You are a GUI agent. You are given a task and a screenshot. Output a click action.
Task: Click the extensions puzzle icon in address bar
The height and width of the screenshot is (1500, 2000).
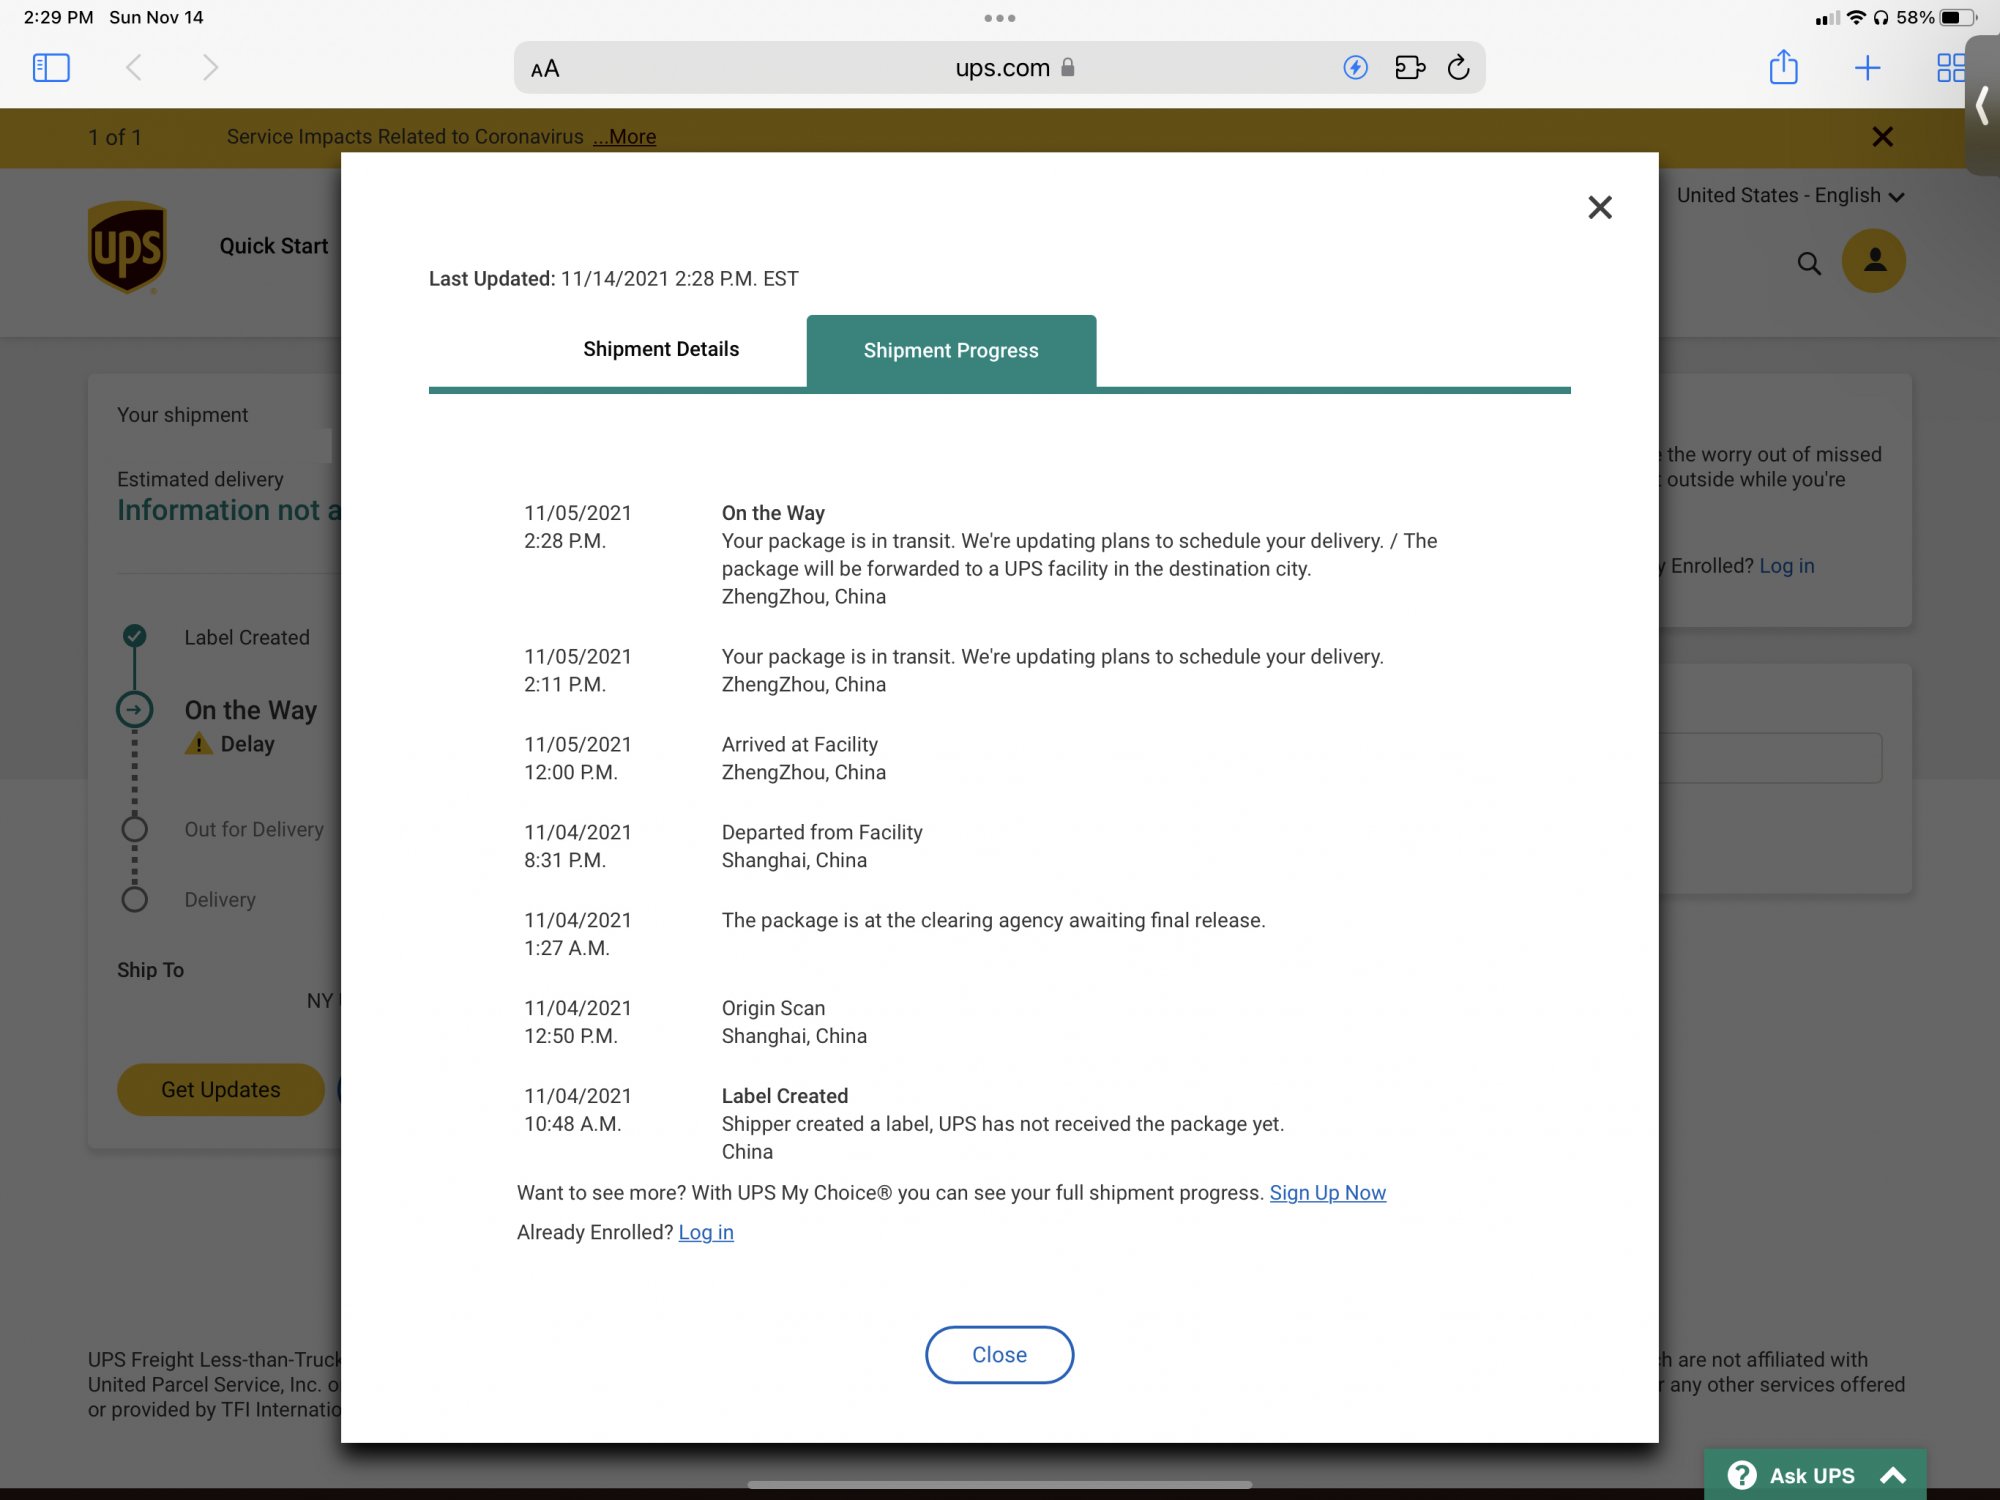[1409, 68]
